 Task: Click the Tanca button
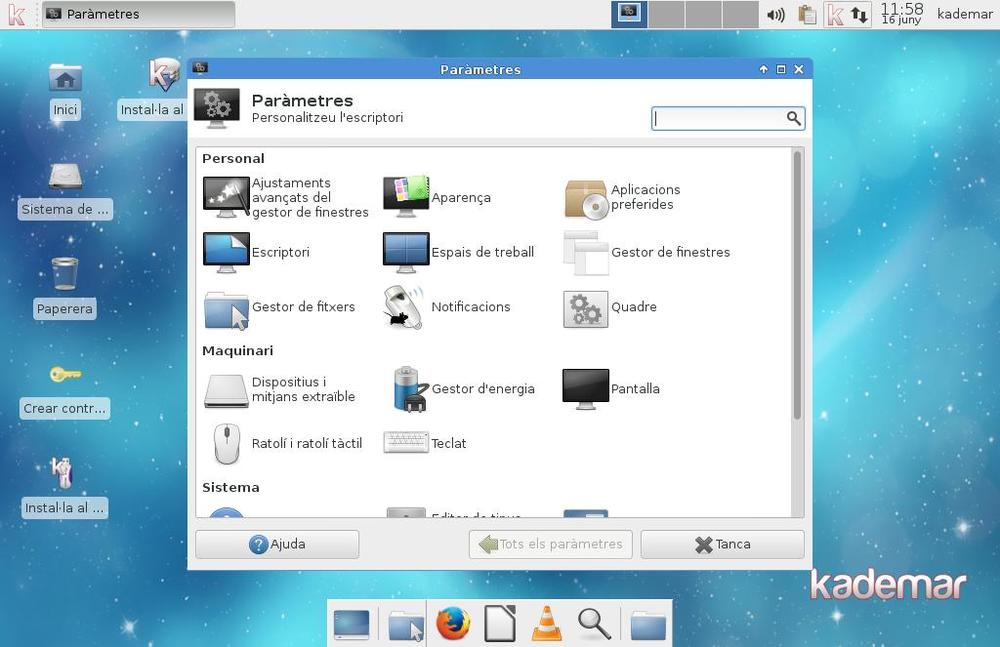coord(722,544)
